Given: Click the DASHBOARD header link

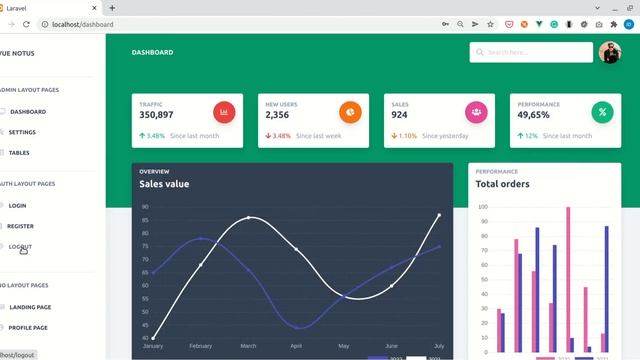Looking at the screenshot, I should 152,52.
